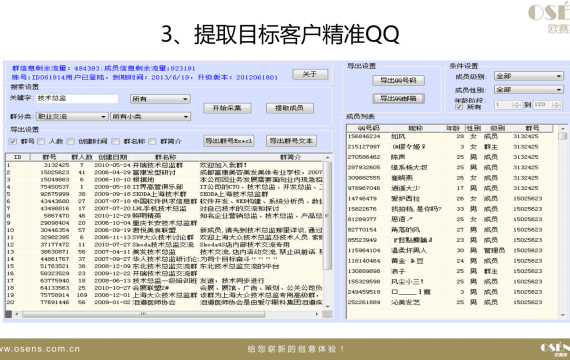Sort group list by 群名称 column header
This screenshot has width=570, height=360.
(x=165, y=157)
